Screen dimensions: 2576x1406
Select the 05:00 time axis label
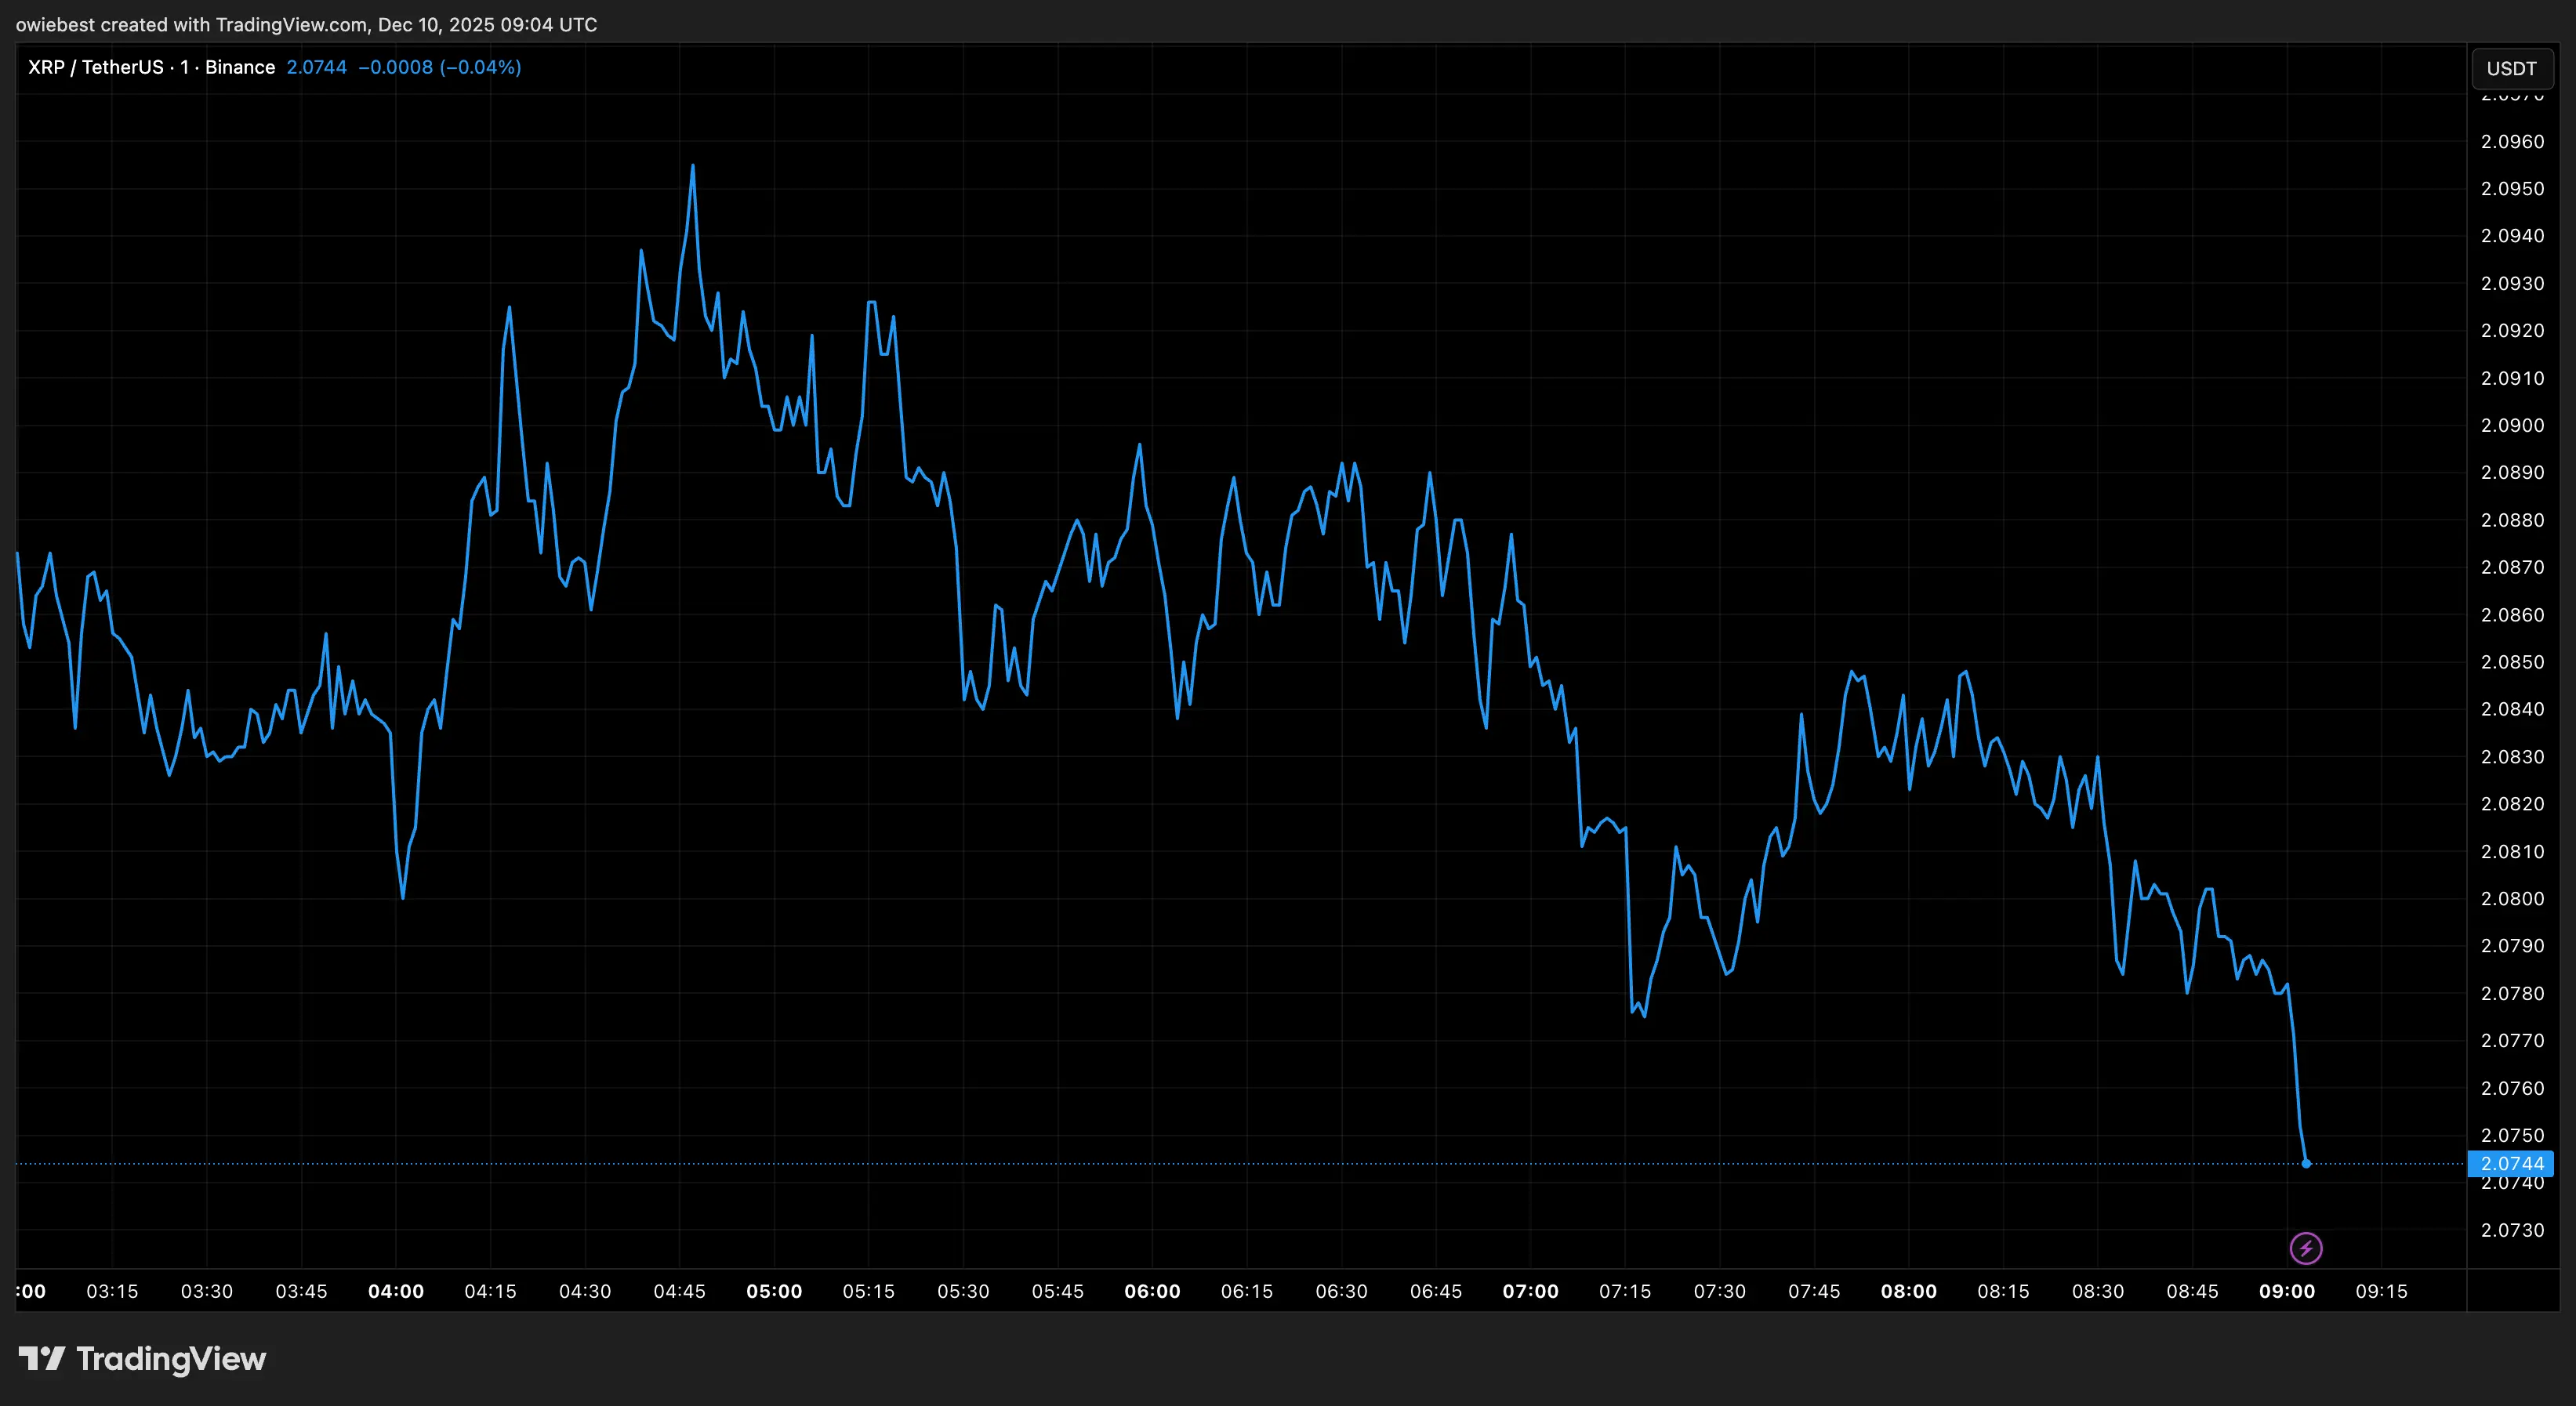(774, 1291)
